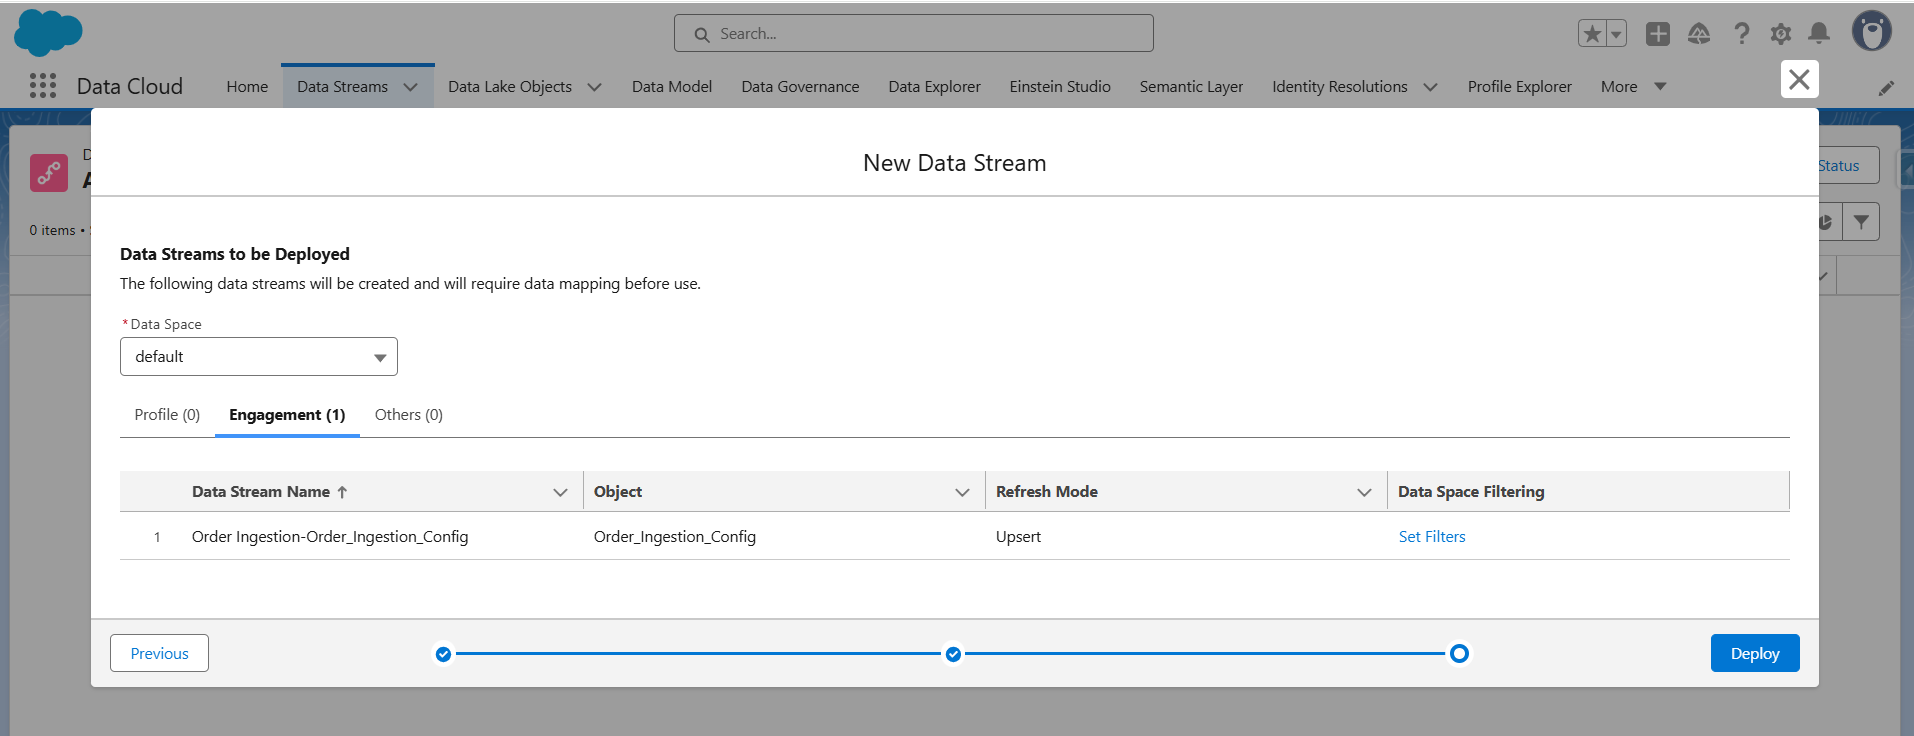Click the user avatar profile icon

click(x=1871, y=32)
